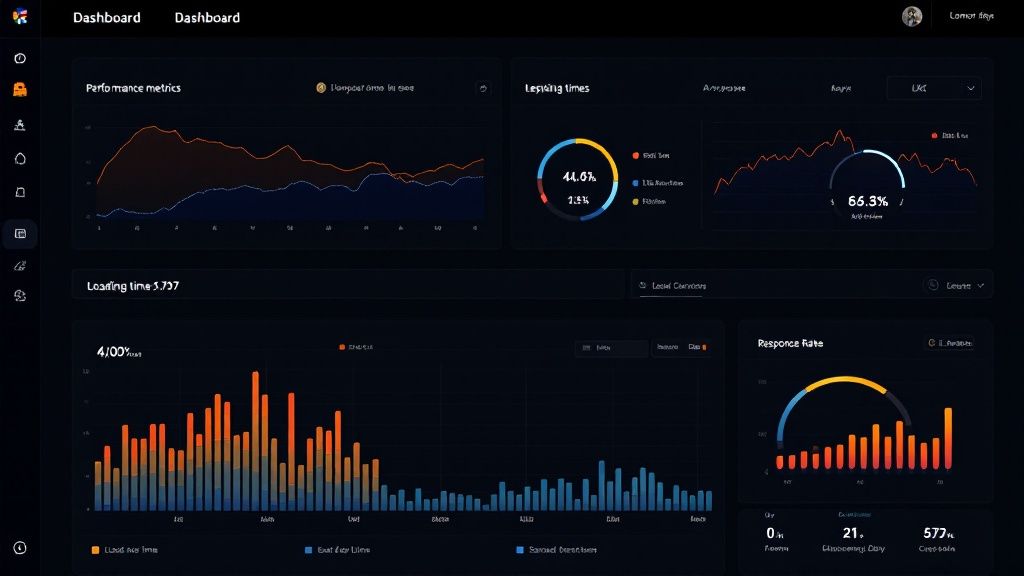Click the circular info icon at the sidebar bottom
Screen dimensions: 1024x576
click(20, 548)
